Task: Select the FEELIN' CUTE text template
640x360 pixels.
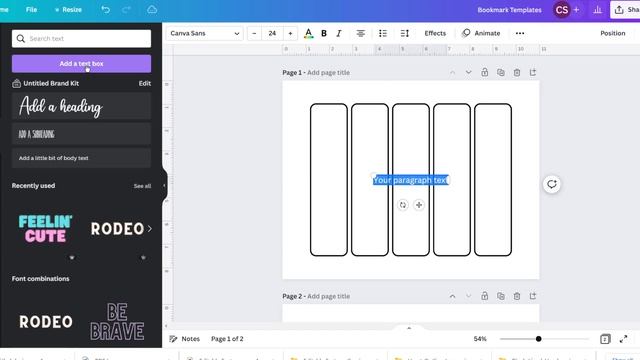Action: (45, 229)
